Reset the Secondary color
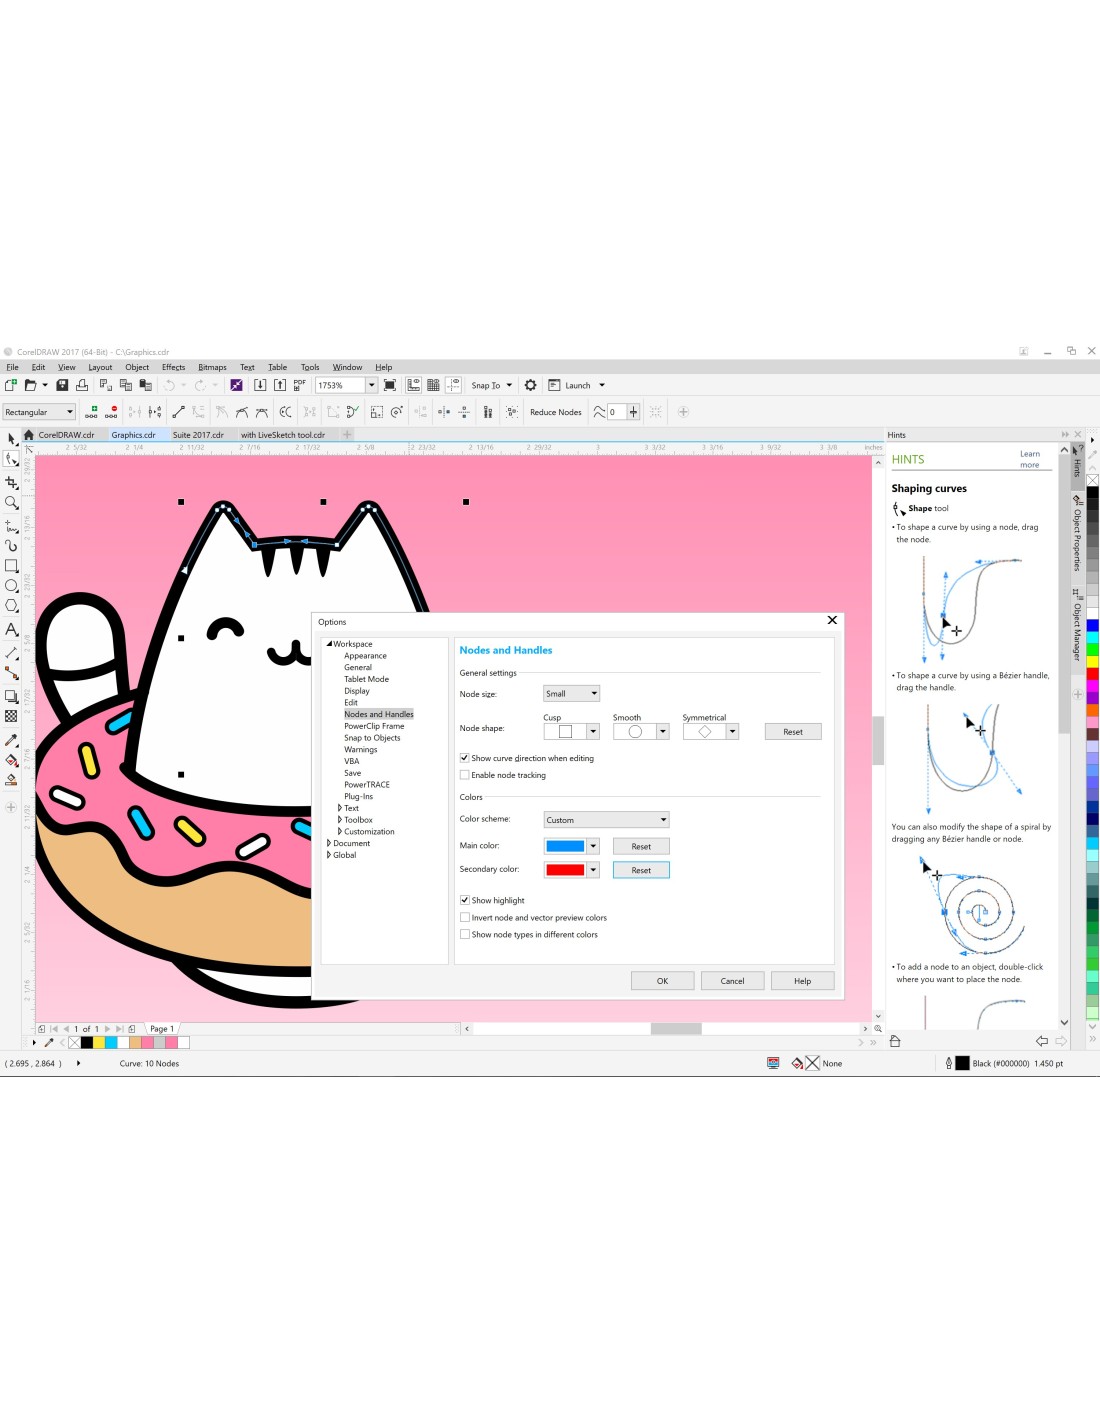The height and width of the screenshot is (1422, 1100). coord(641,870)
